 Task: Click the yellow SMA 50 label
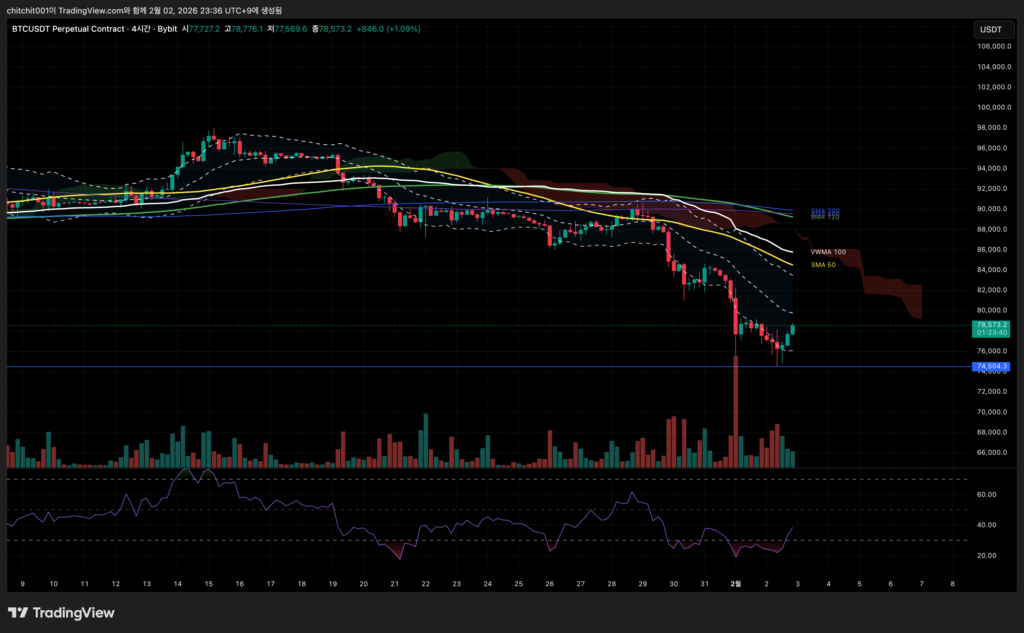pos(822,264)
